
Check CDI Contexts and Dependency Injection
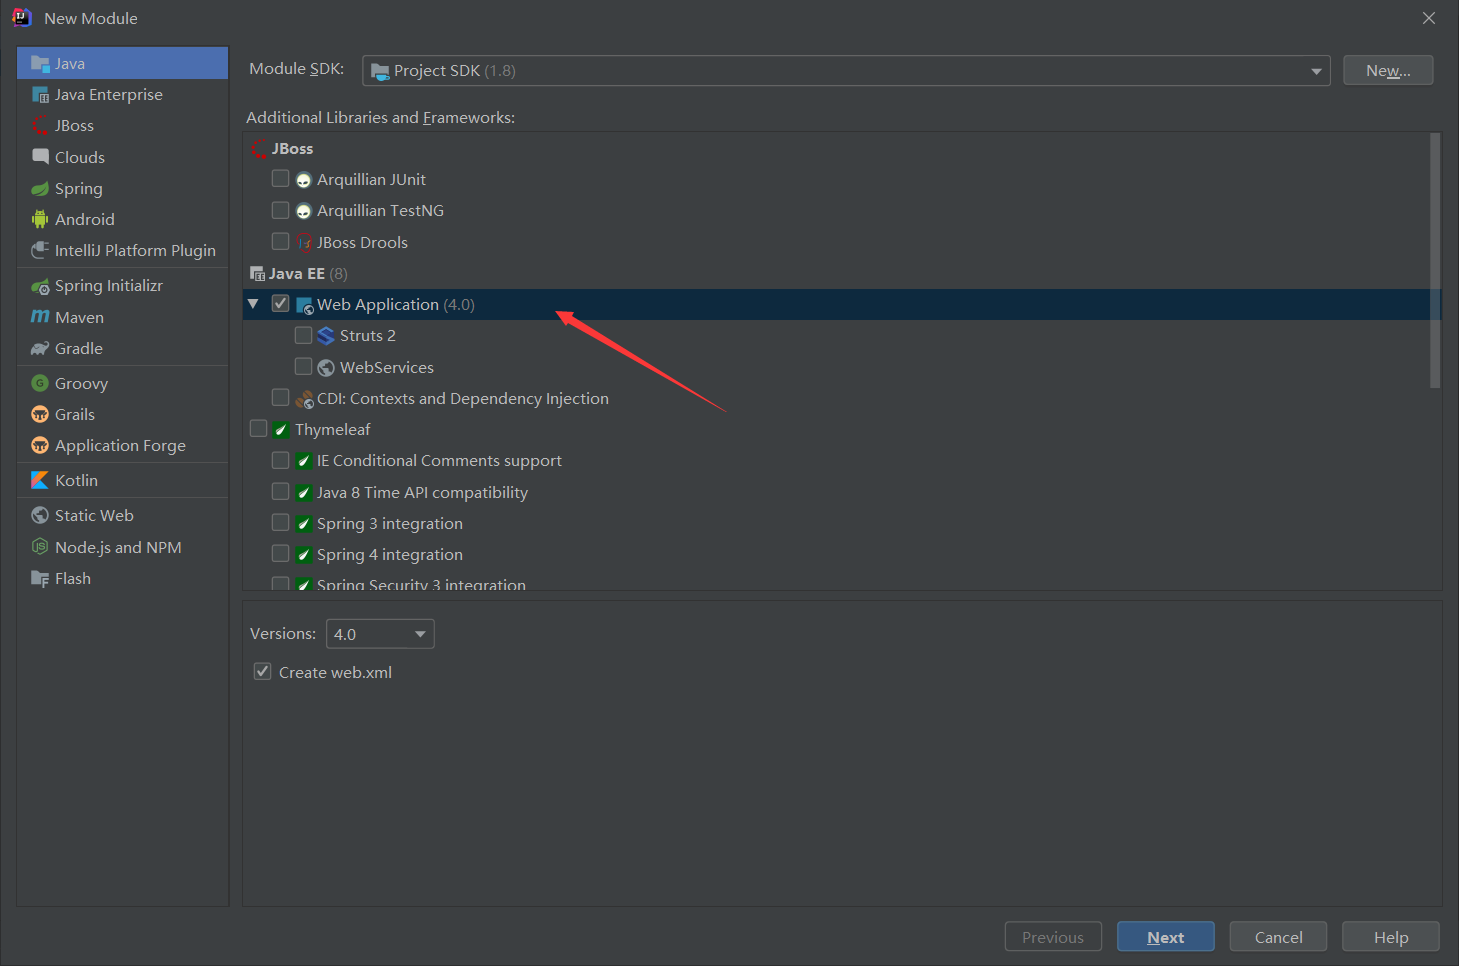[280, 397]
